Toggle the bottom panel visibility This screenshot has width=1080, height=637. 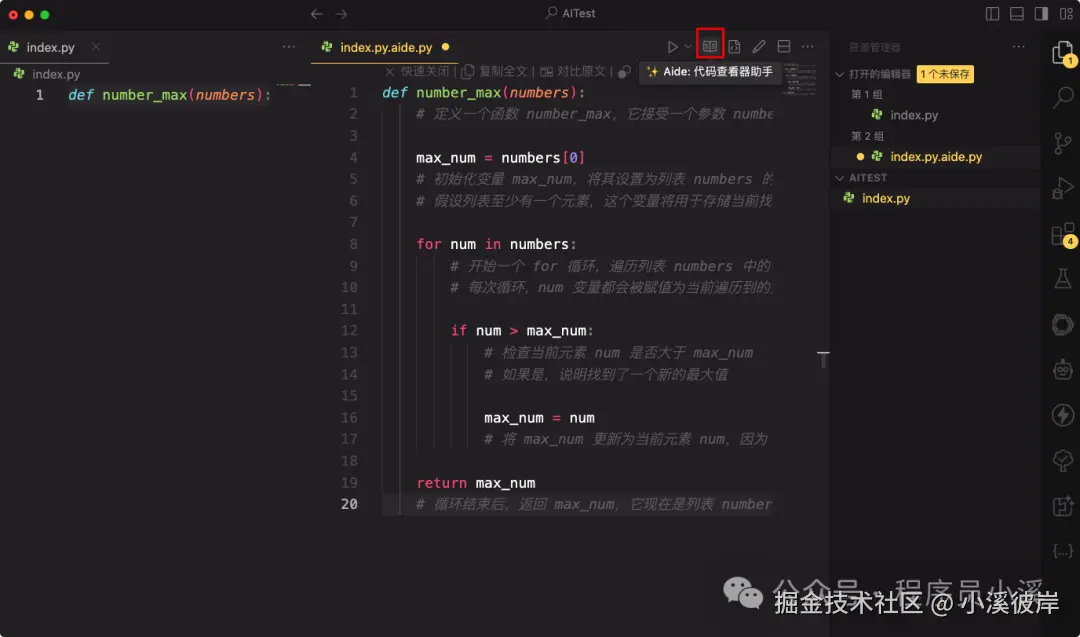coord(1015,13)
